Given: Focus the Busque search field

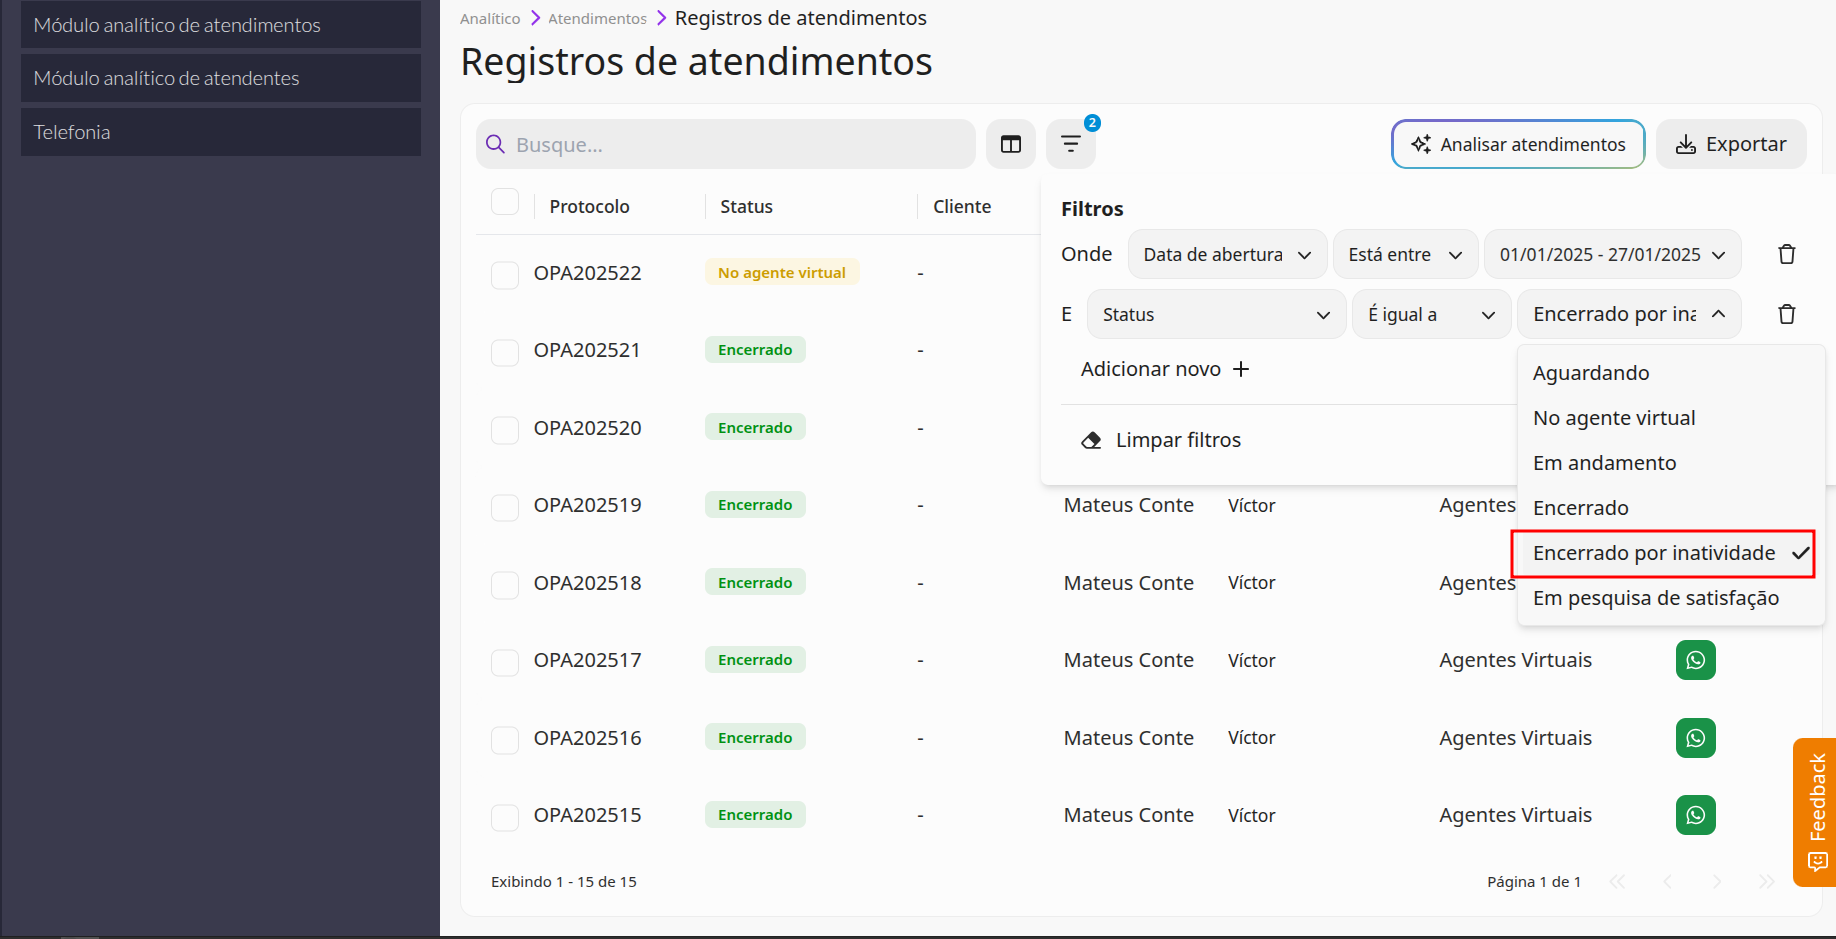Looking at the screenshot, I should (x=726, y=145).
